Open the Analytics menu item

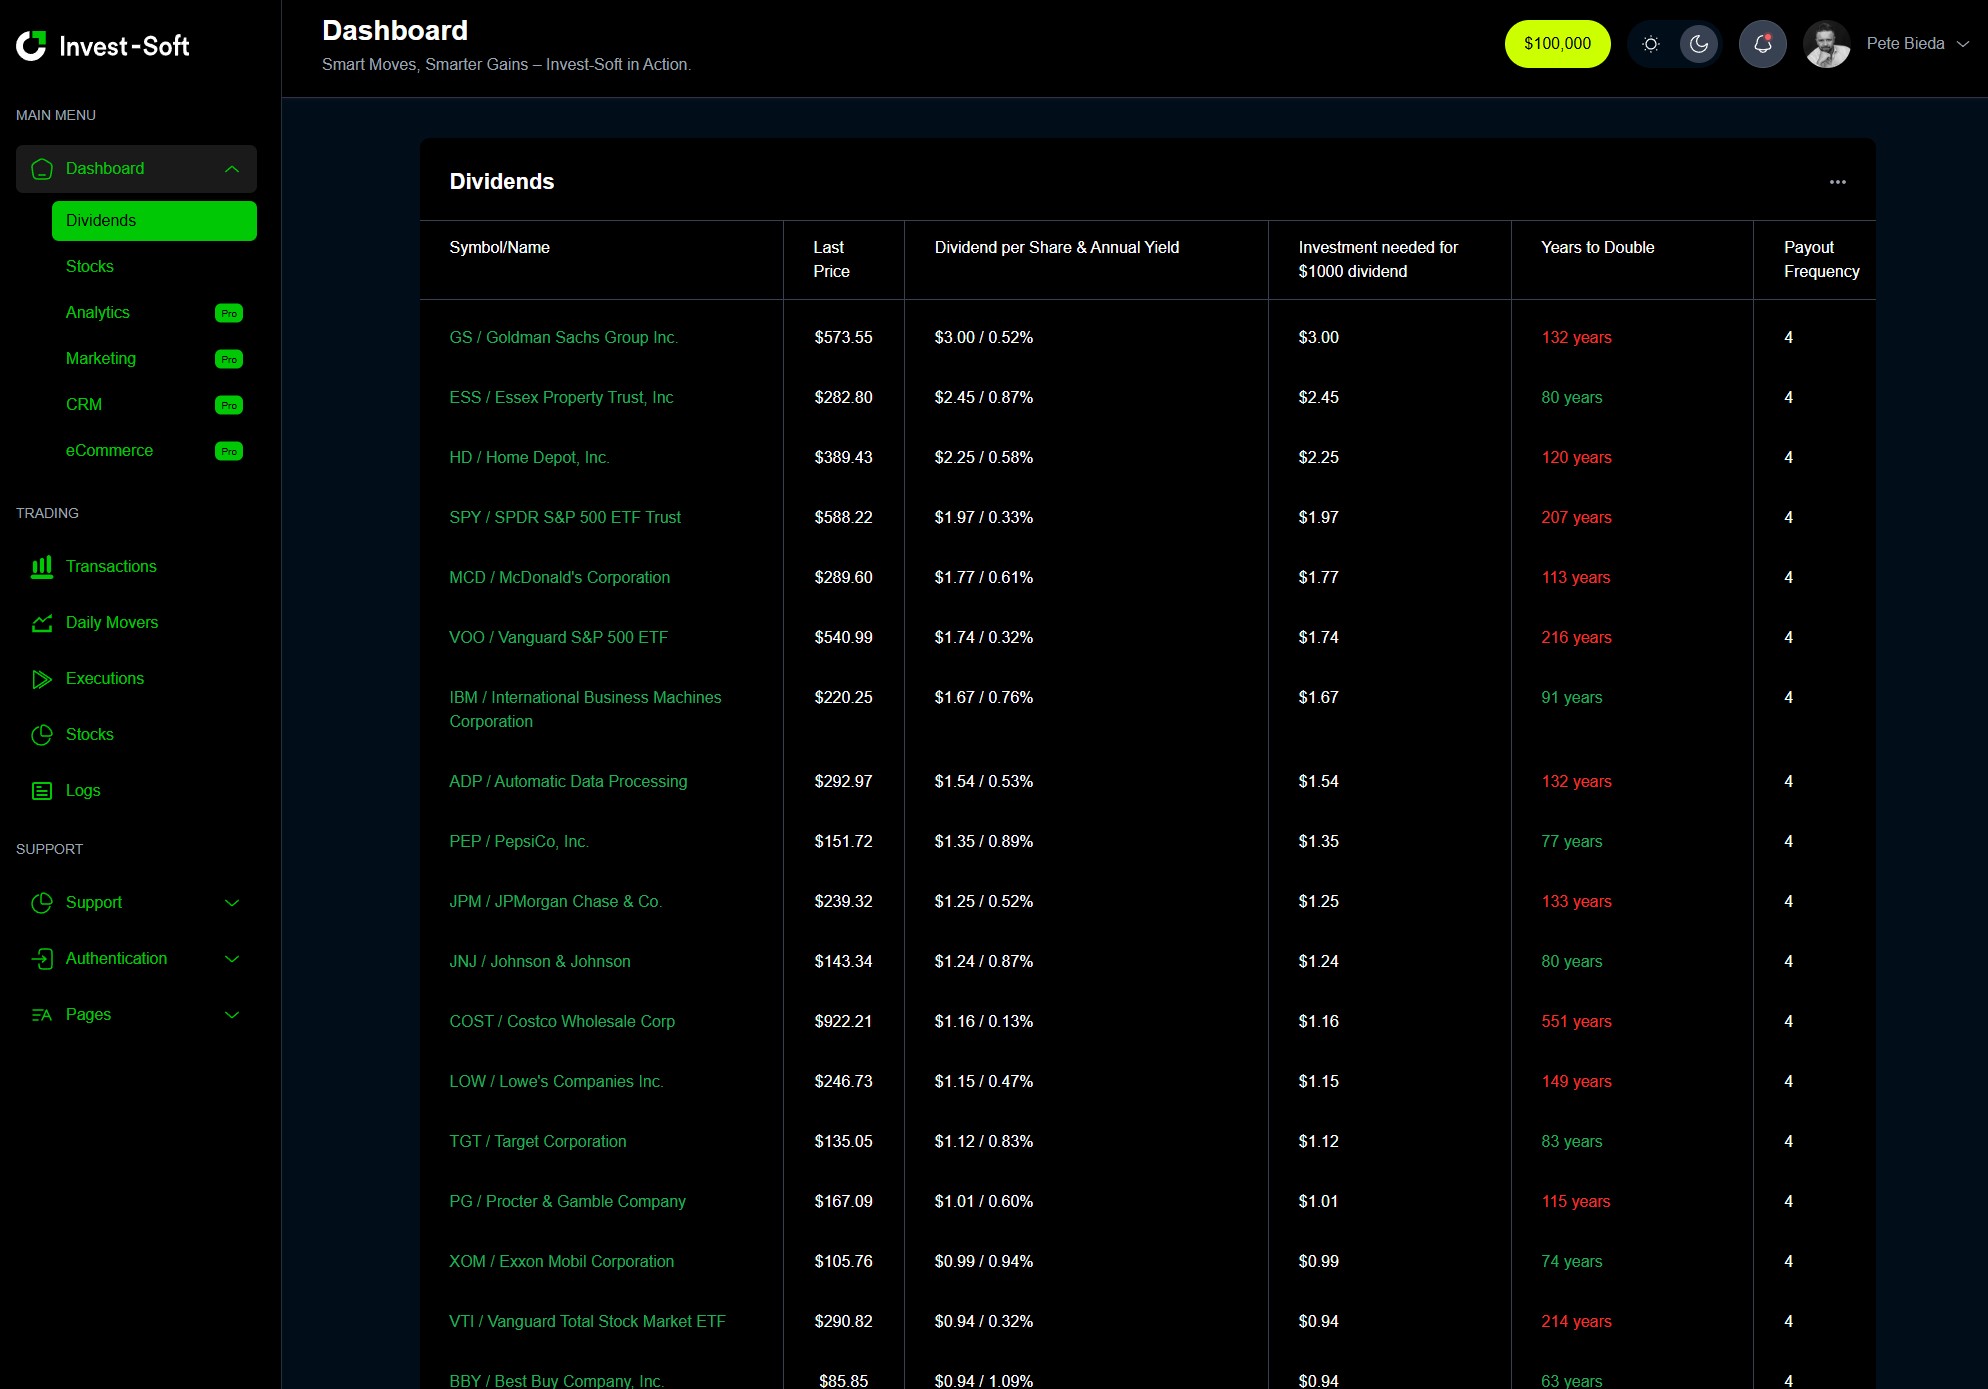pos(98,313)
